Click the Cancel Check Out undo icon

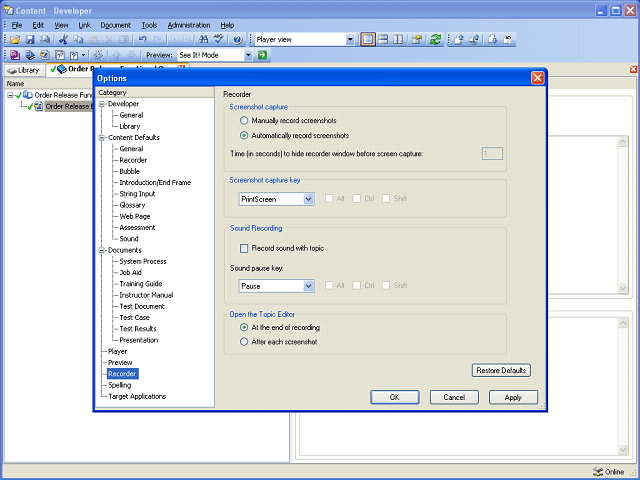coord(508,40)
